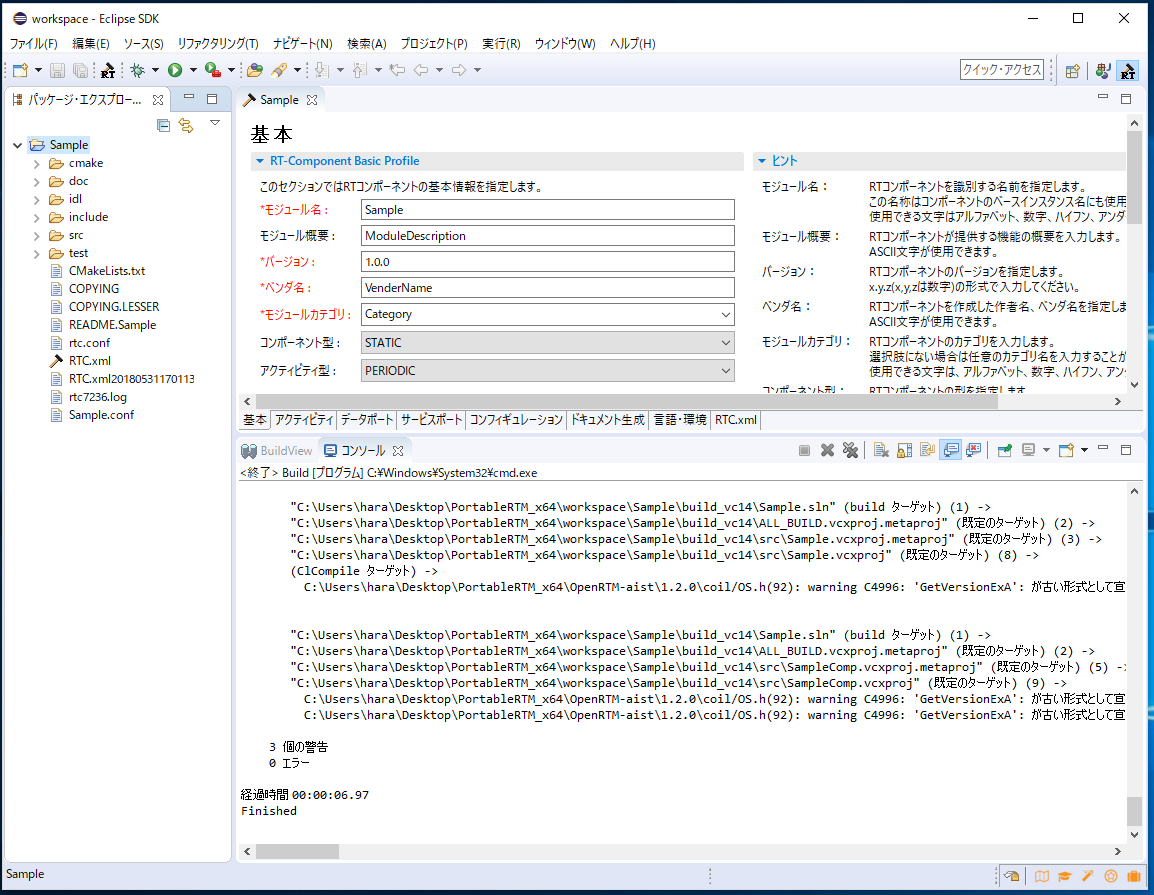Click Remove All Terminated Launches icon
Viewport: 1154px width, 895px height.
point(851,450)
